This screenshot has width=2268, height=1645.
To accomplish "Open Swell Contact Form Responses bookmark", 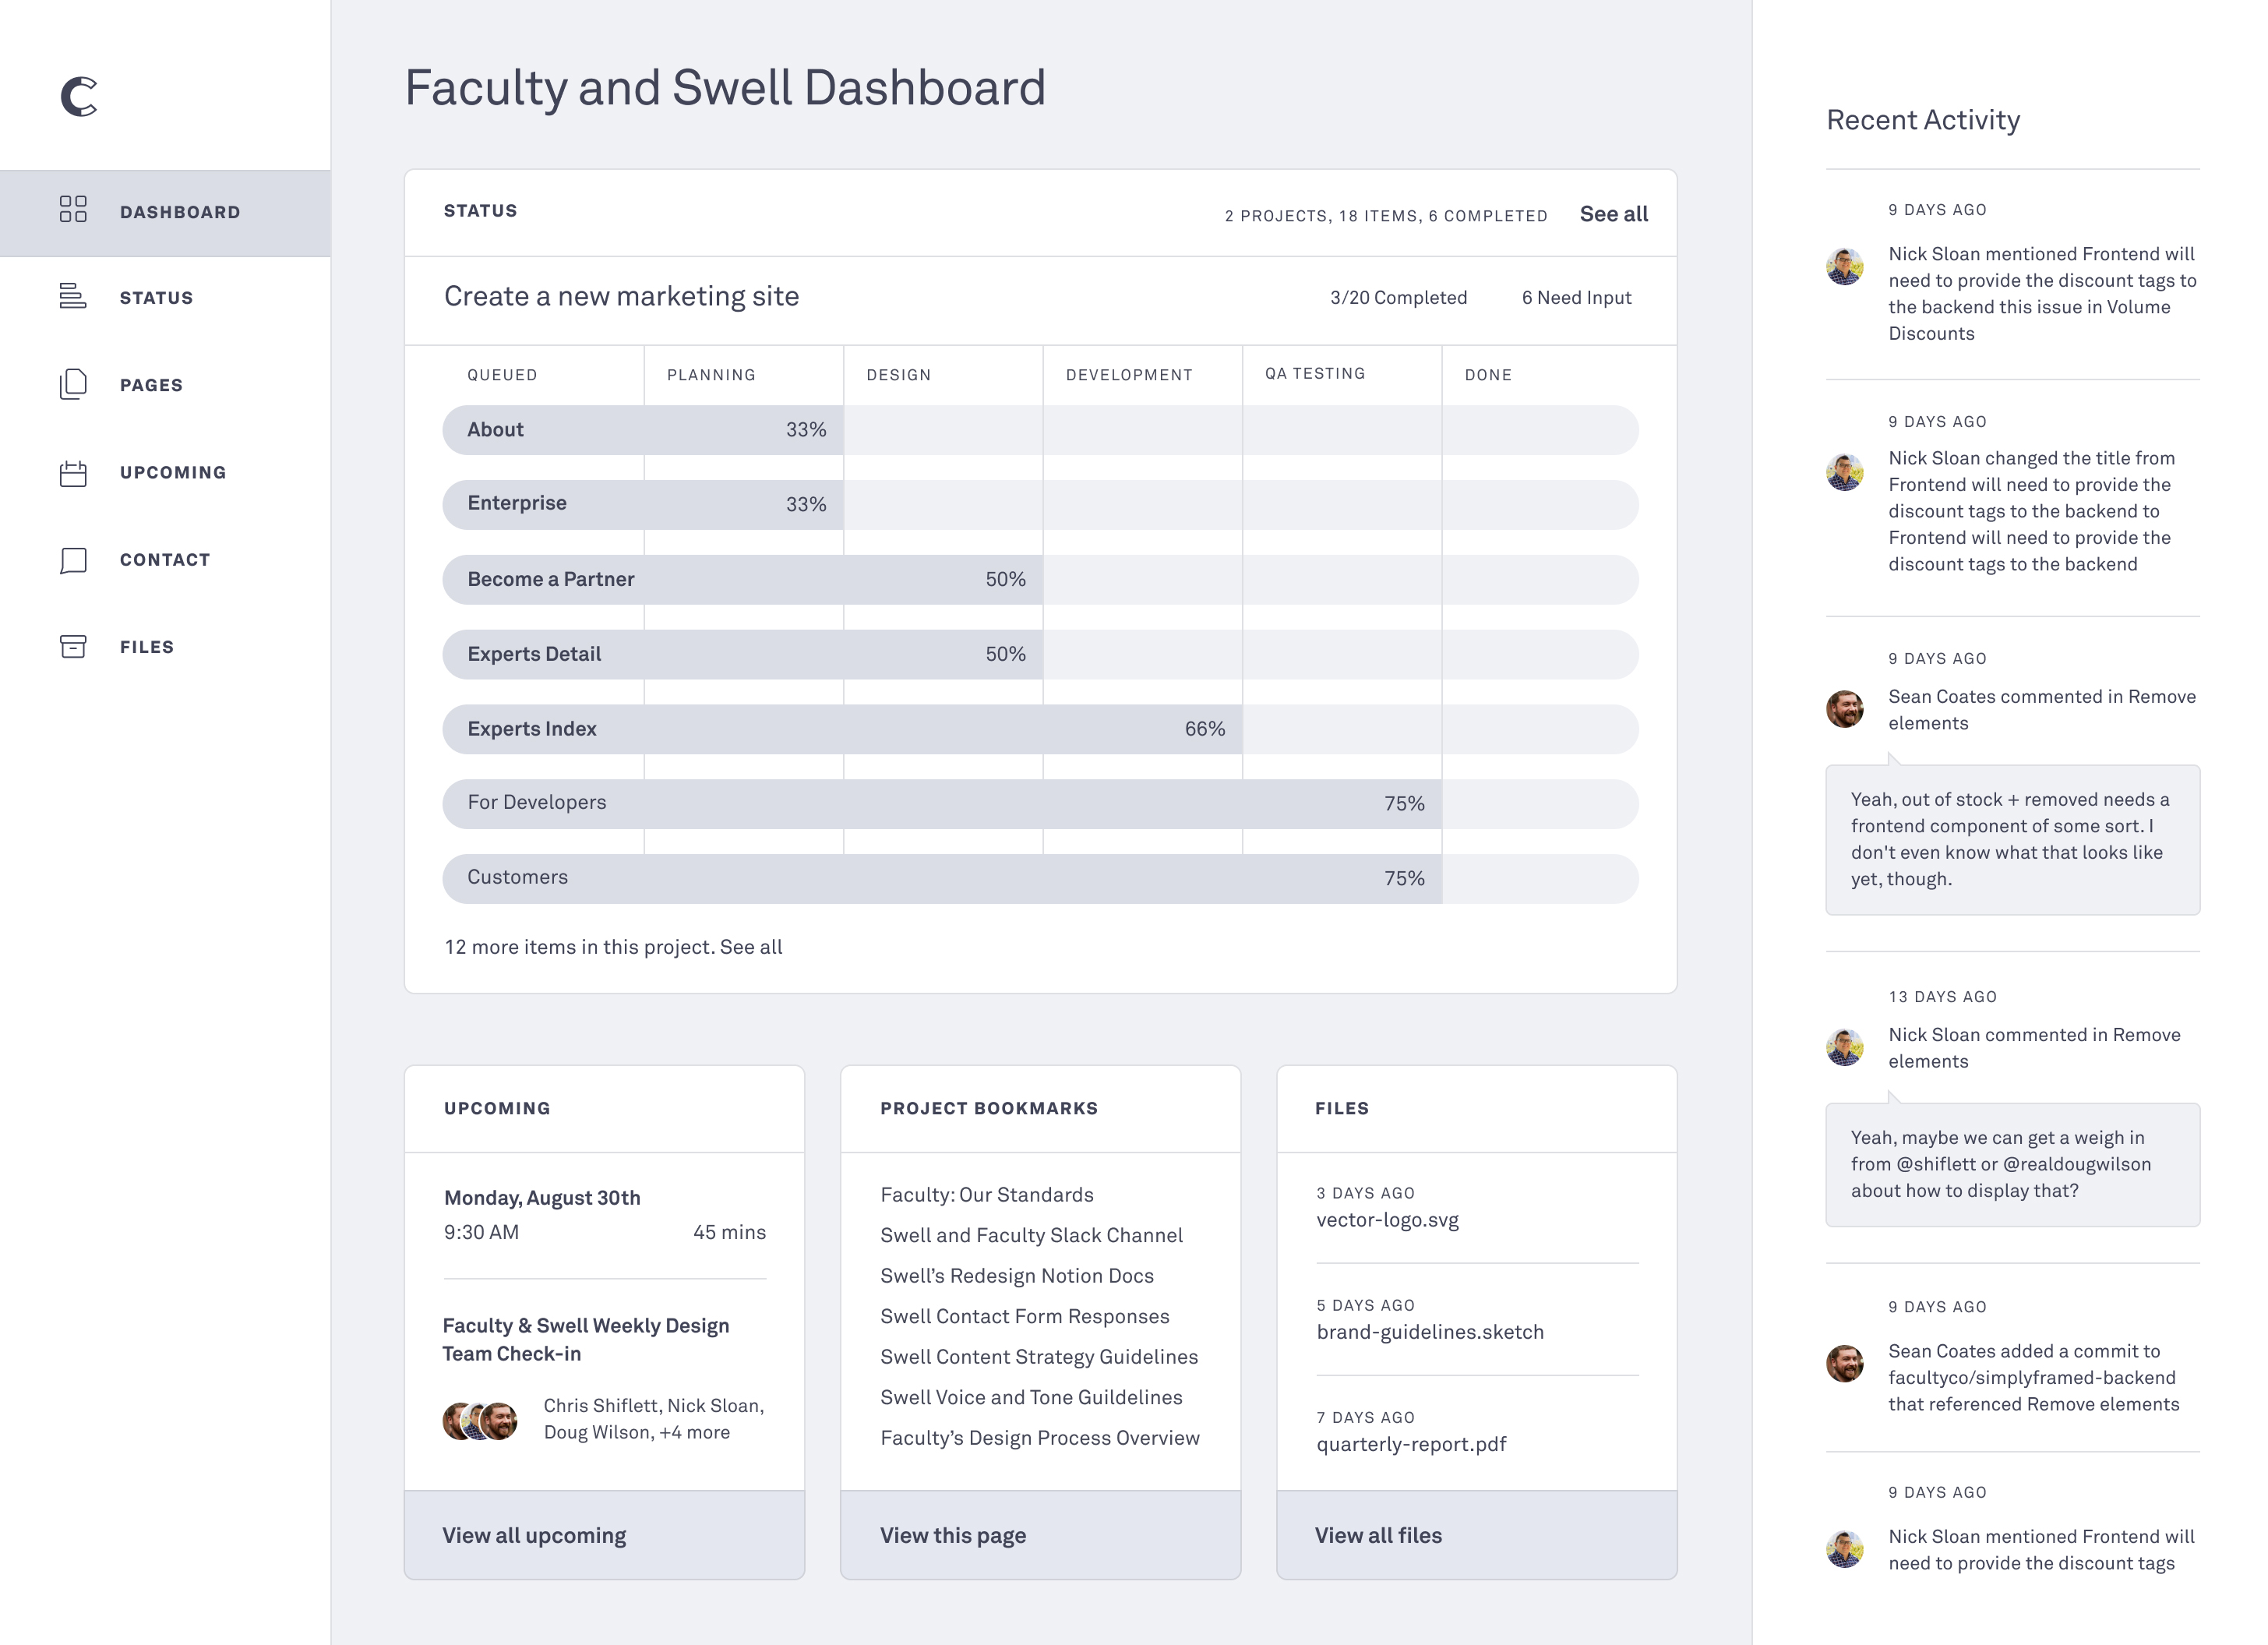I will [x=1025, y=1316].
